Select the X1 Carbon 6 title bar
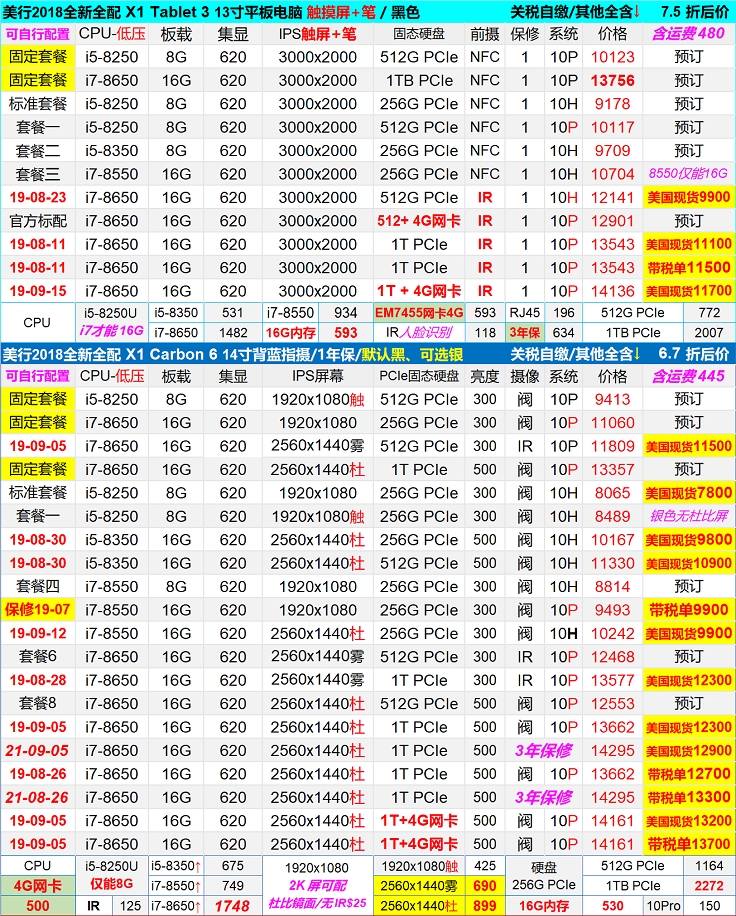Viewport: 736px width, 916px height. [250, 354]
